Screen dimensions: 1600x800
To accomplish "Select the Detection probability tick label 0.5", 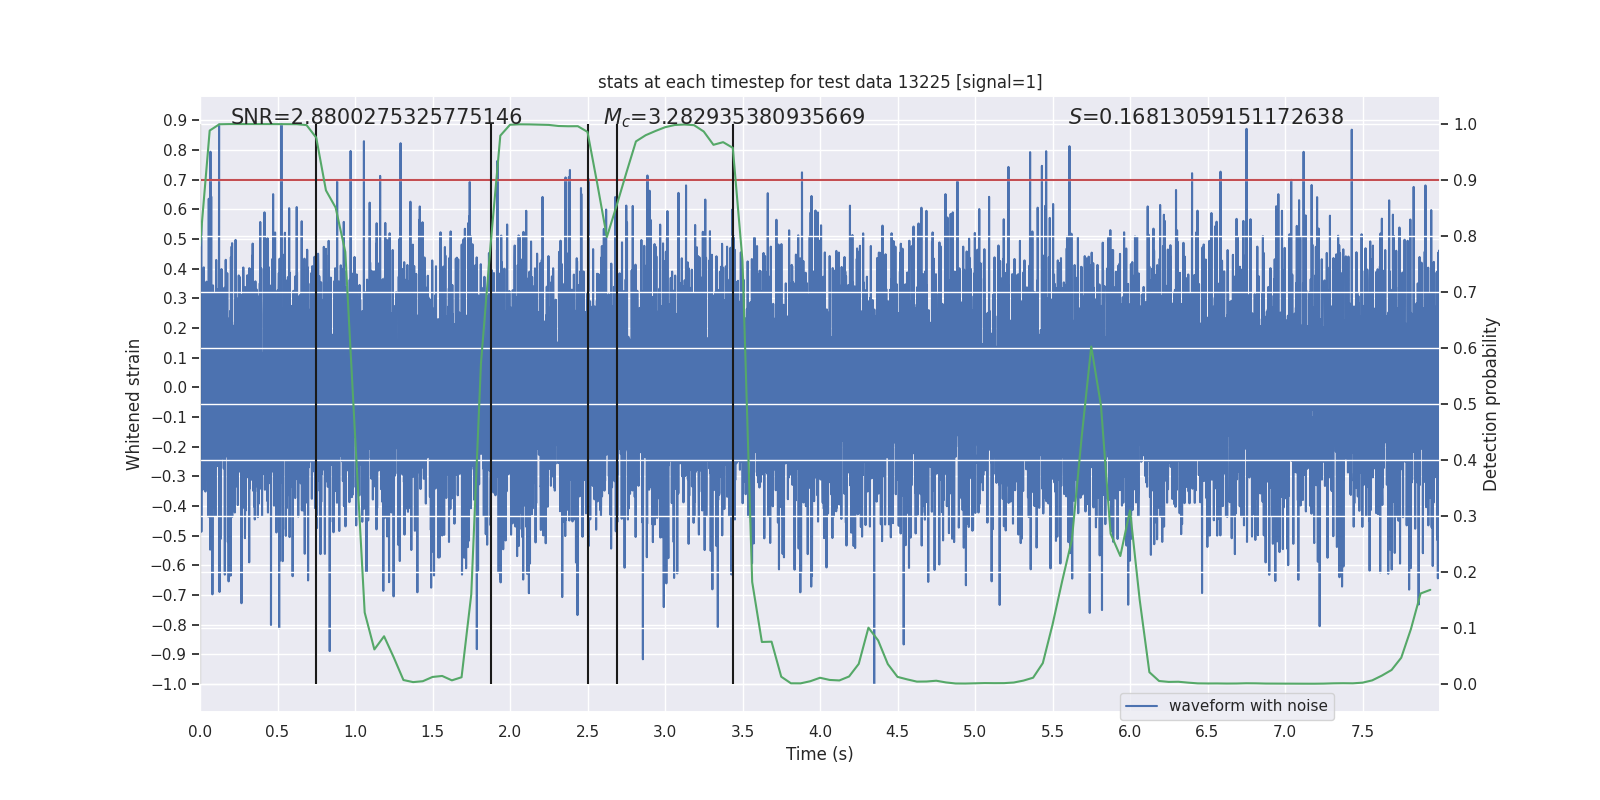I will pos(1465,405).
